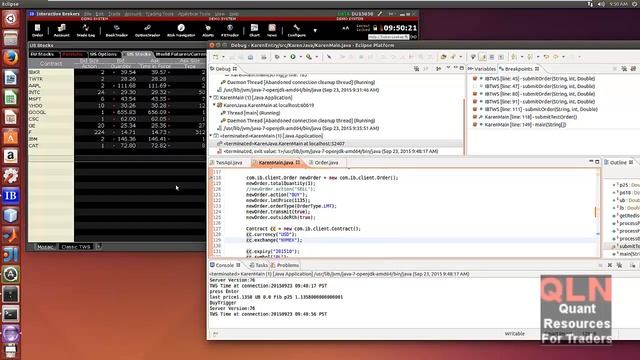Open the Ubuntu Dash home button

point(11,18)
